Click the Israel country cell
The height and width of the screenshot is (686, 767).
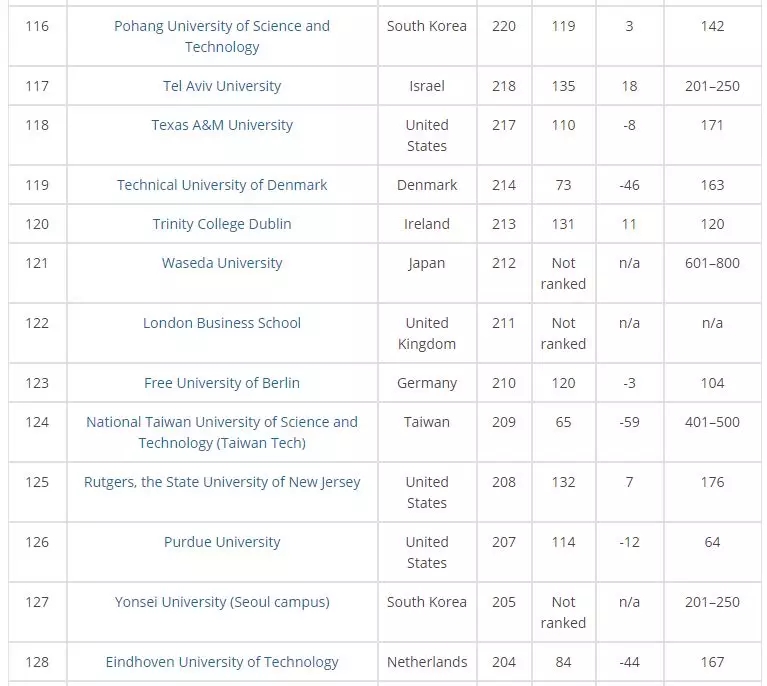click(x=427, y=86)
